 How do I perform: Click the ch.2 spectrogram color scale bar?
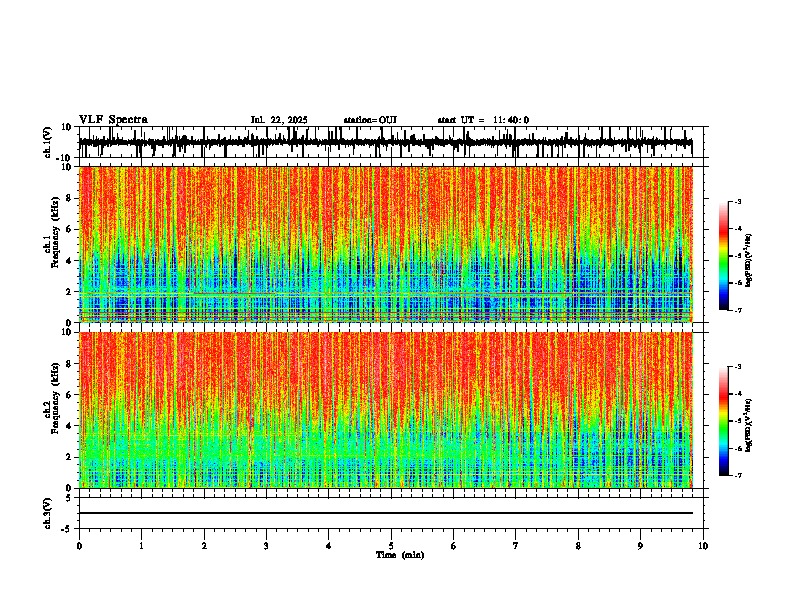[724, 421]
